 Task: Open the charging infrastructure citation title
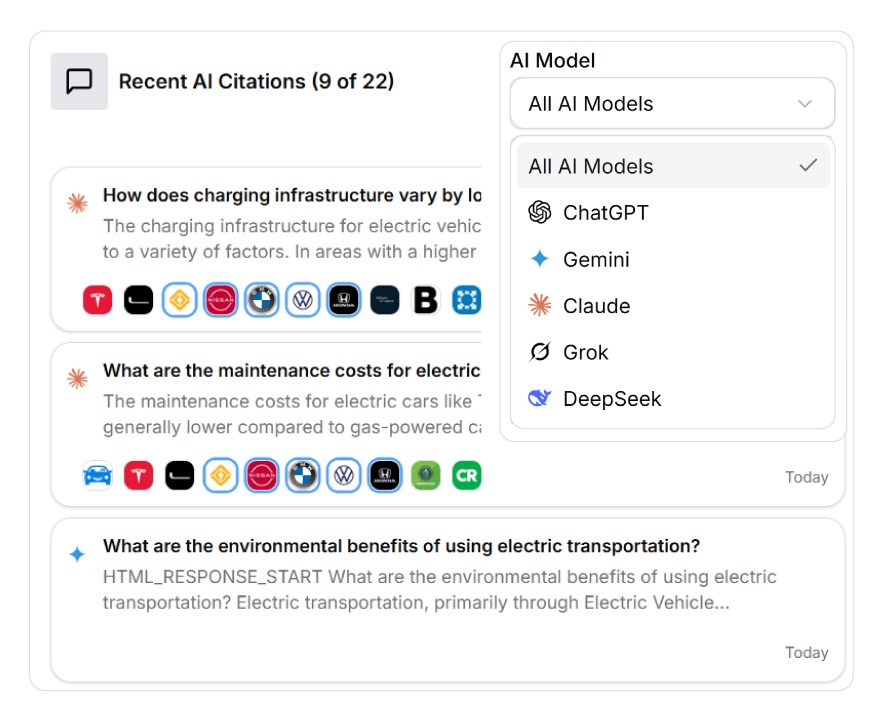tap(292, 195)
